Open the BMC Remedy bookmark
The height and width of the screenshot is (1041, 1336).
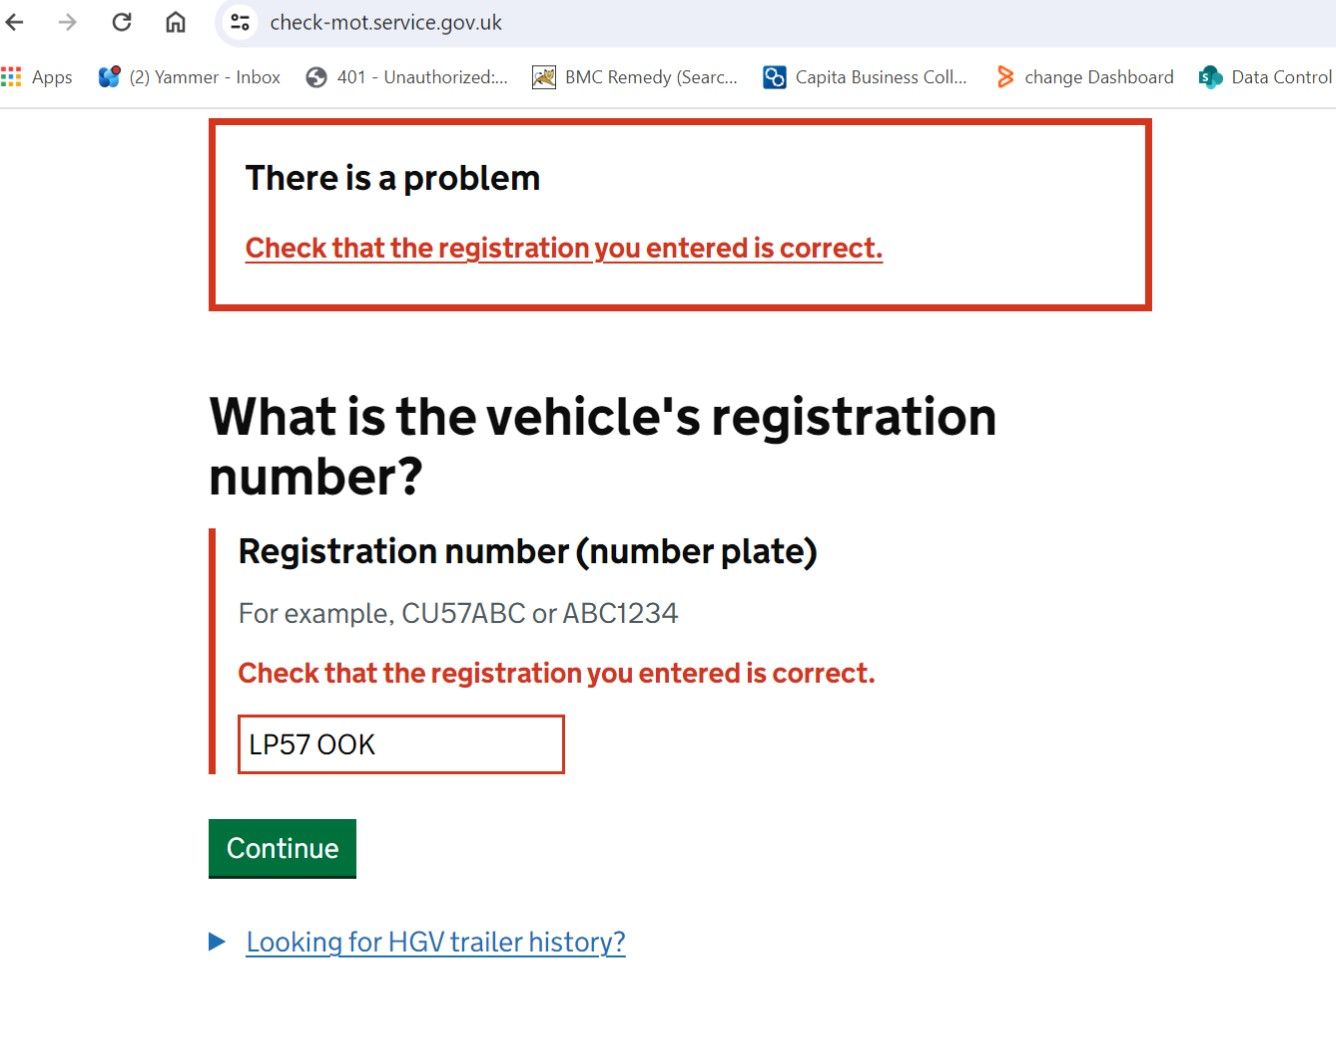[x=634, y=77]
